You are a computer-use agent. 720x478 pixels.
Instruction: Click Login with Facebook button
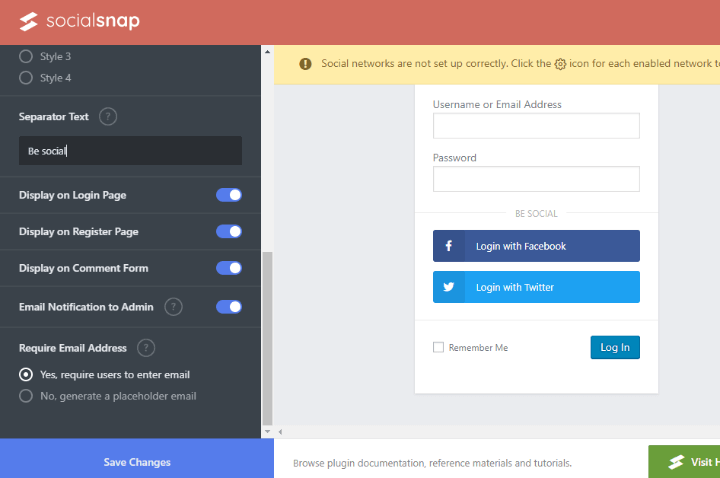[536, 246]
